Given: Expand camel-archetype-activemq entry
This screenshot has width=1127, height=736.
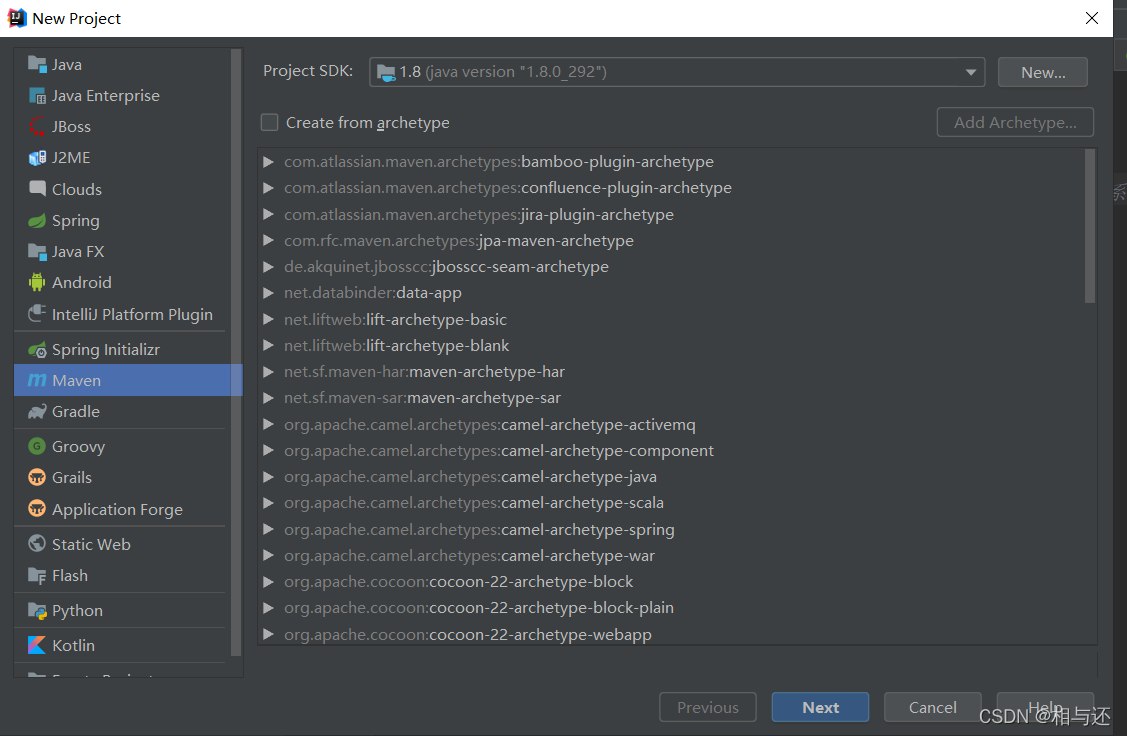Looking at the screenshot, I should [x=268, y=424].
